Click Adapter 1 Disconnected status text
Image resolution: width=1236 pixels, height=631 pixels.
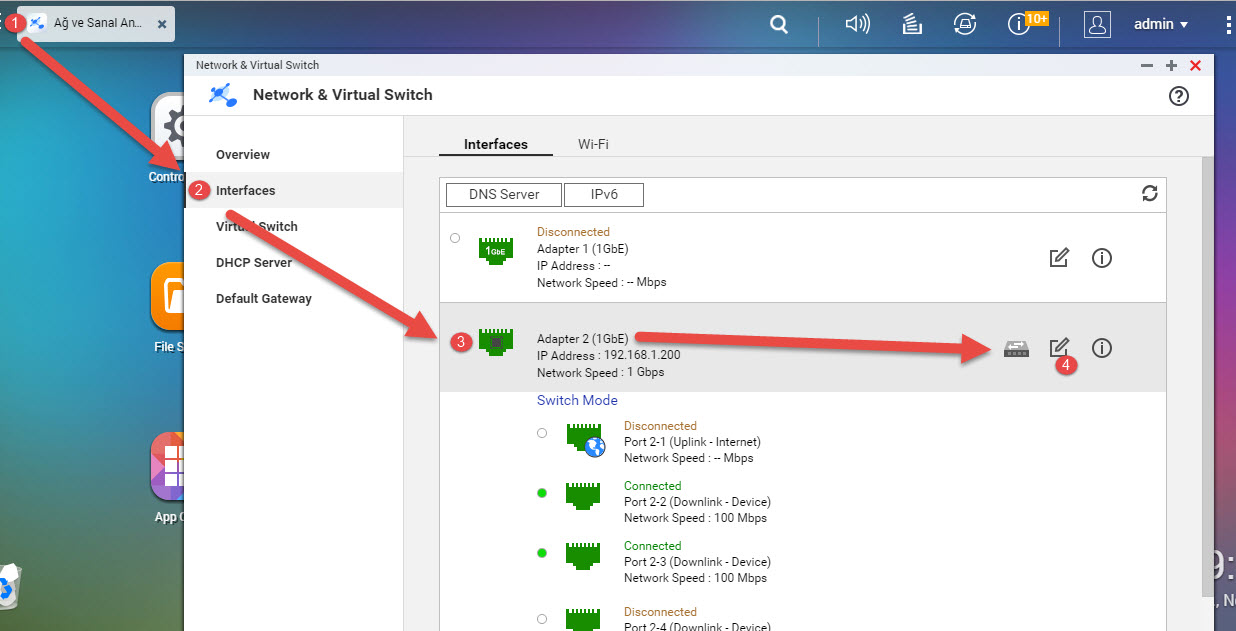coord(573,232)
